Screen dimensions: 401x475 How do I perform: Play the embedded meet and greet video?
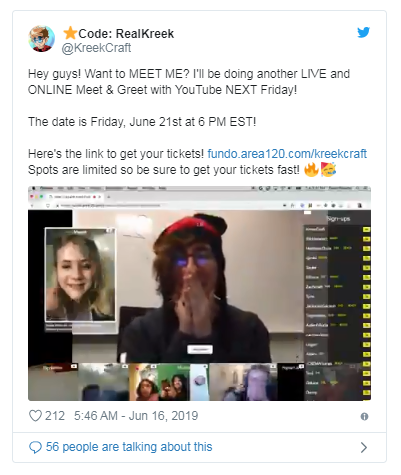199,293
